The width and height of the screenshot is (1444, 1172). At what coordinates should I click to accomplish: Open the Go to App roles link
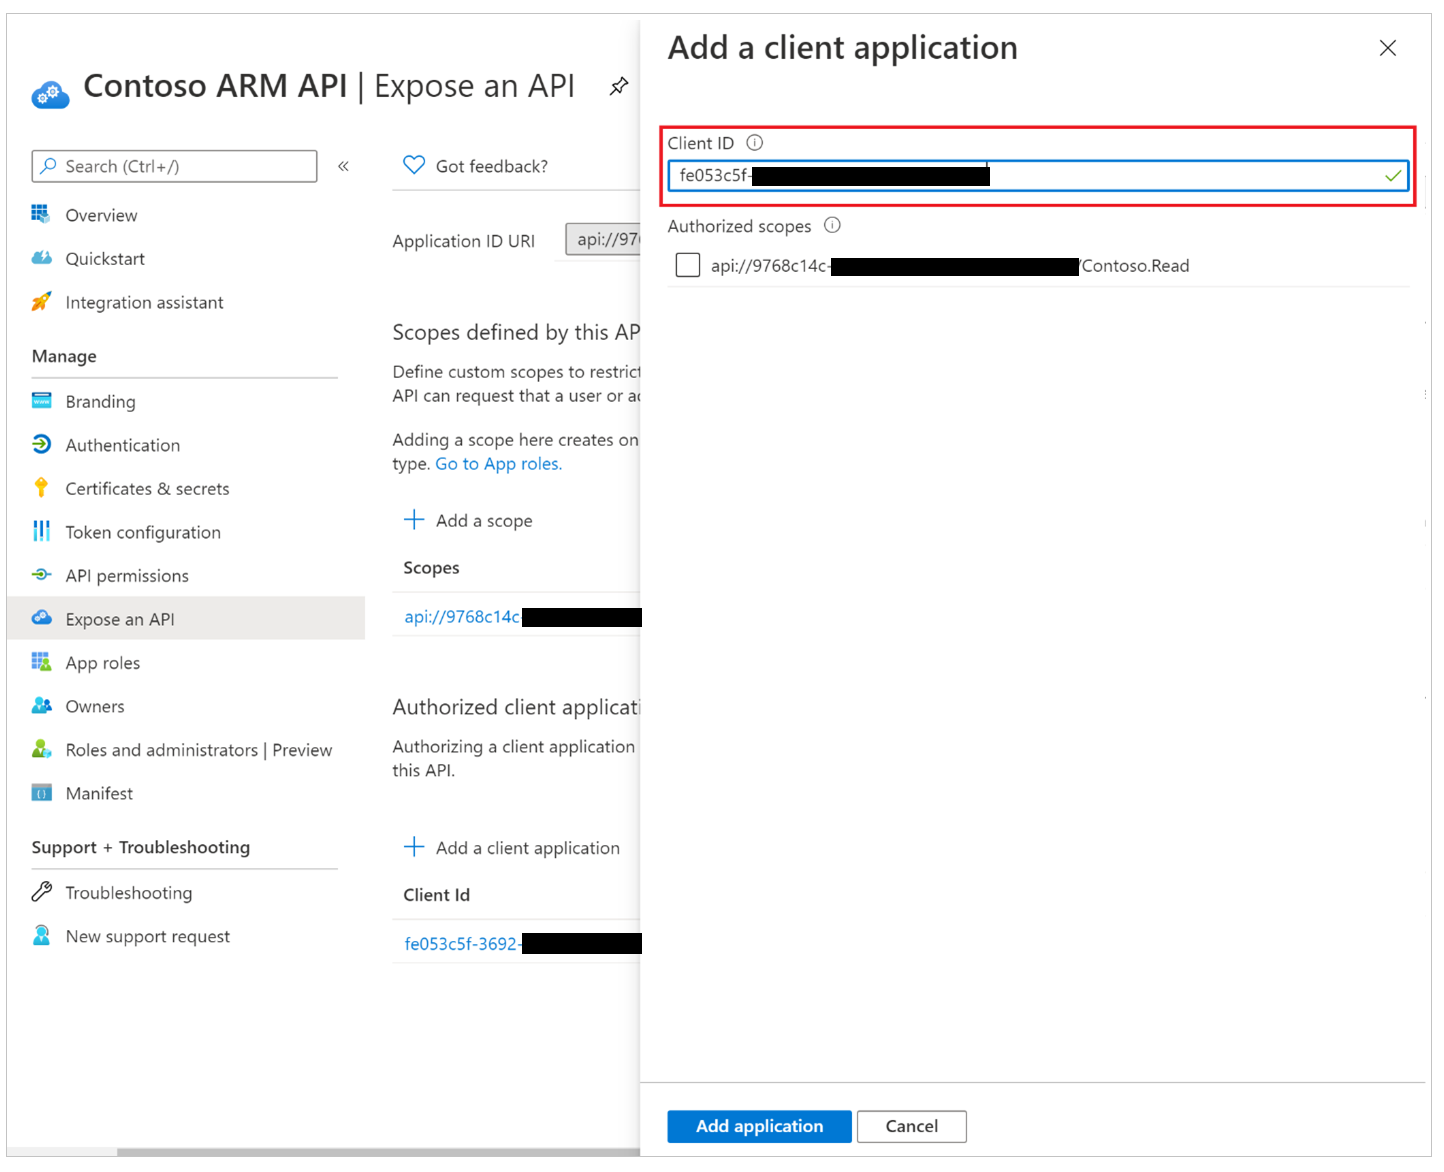pos(497,463)
